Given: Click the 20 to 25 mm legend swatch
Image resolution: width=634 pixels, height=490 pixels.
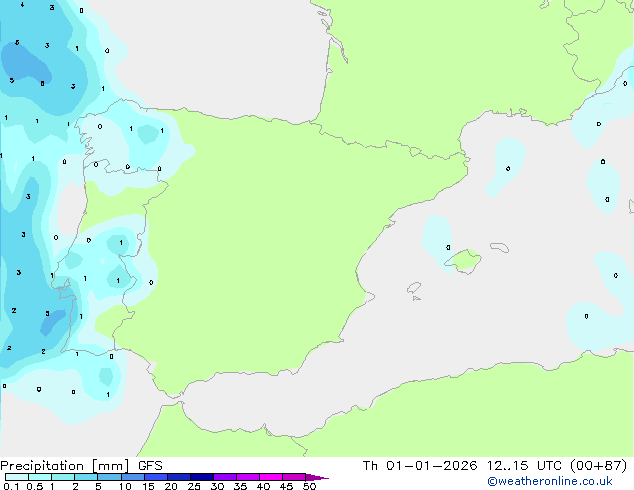Looking at the screenshot, I should click(178, 477).
